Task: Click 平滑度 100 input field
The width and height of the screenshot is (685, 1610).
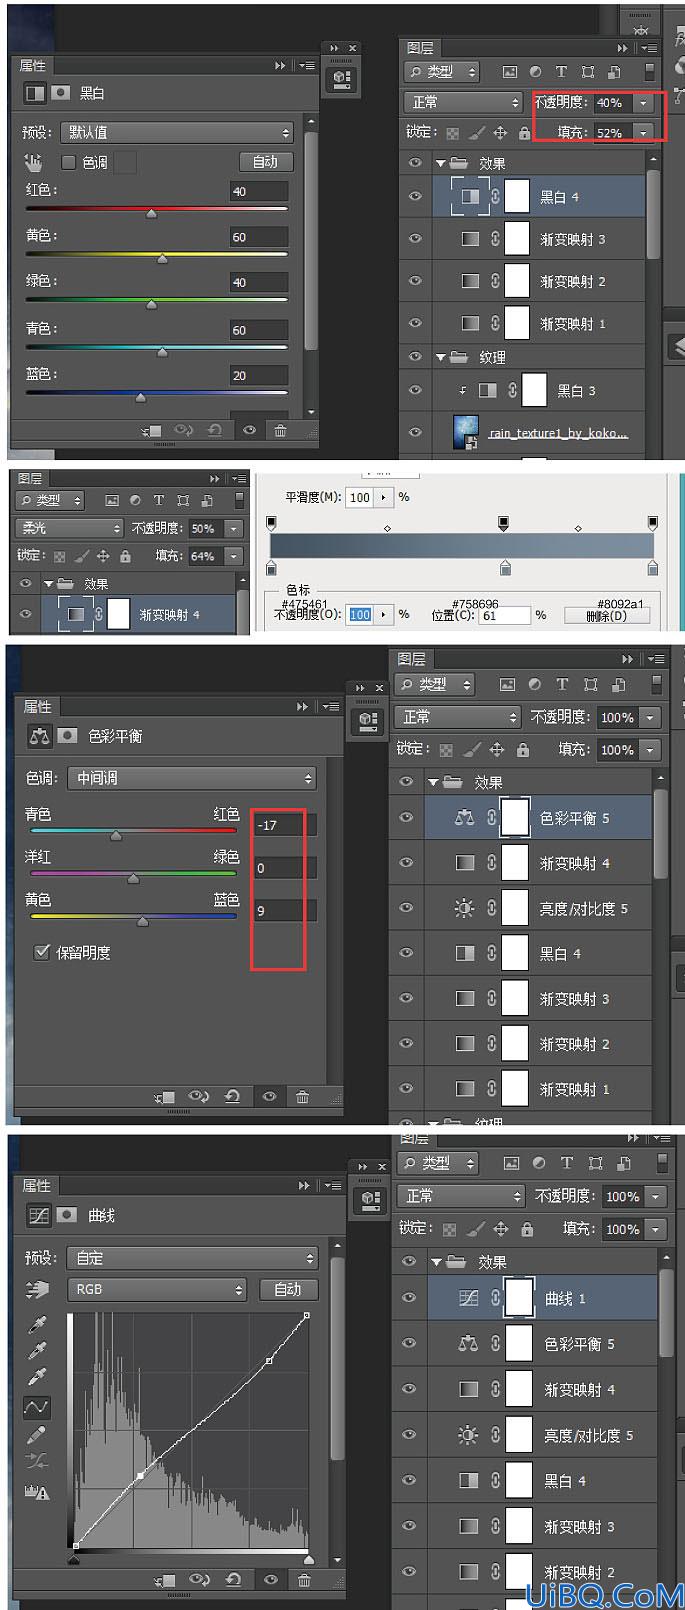Action: [360, 497]
